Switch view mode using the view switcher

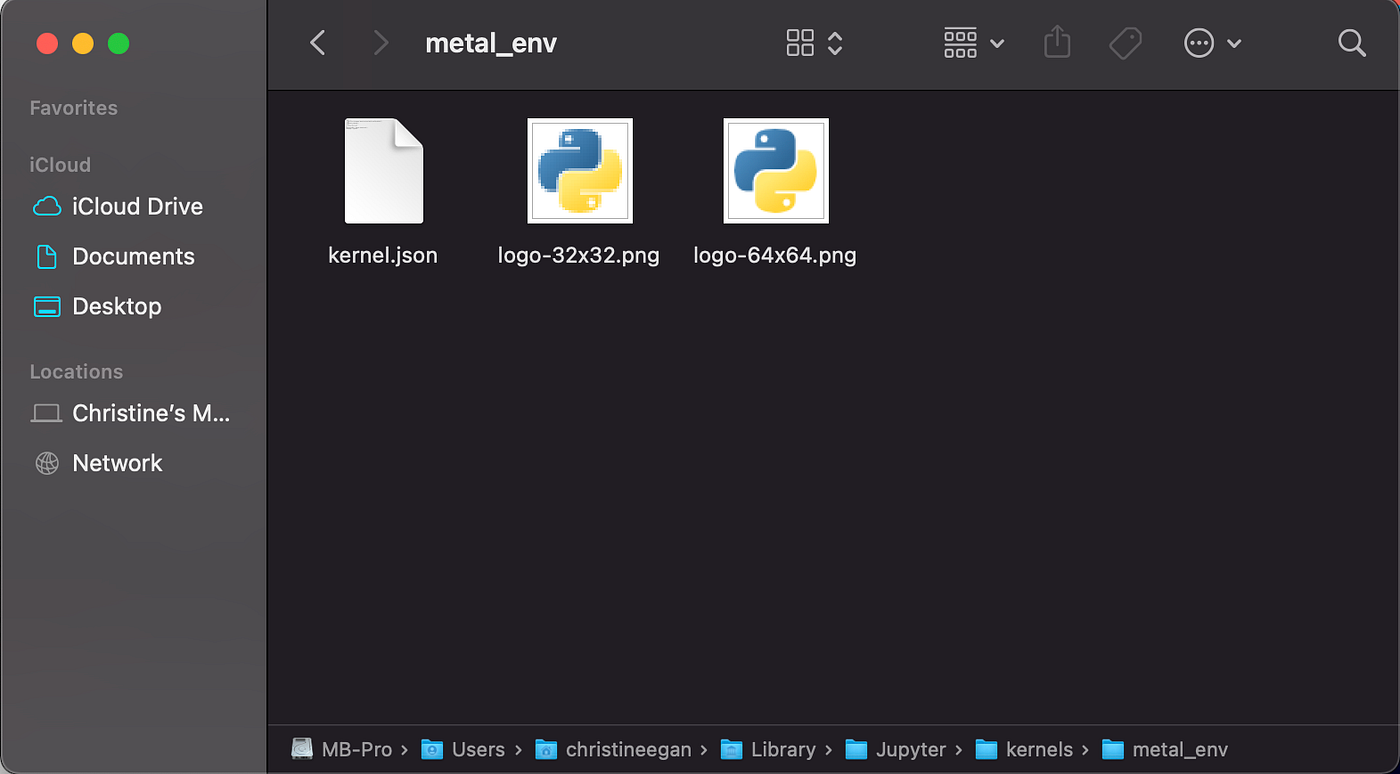pos(960,43)
